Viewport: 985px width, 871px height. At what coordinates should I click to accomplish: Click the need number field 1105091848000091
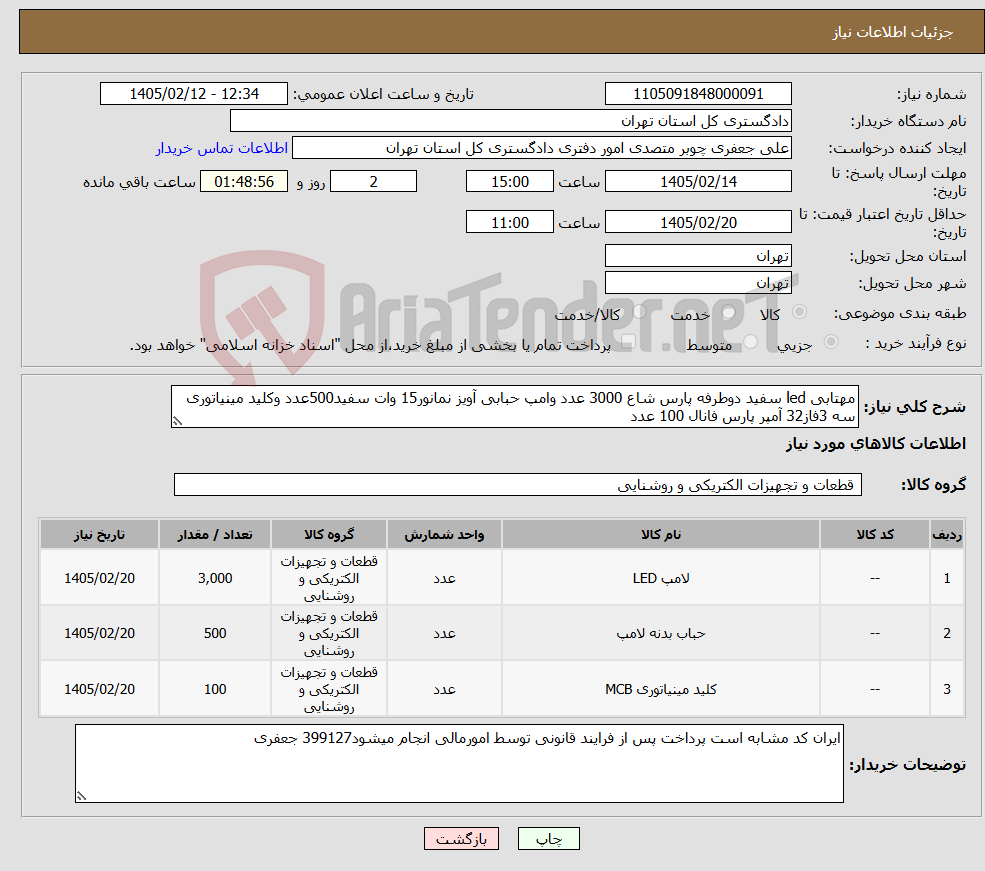pyautogui.click(x=698, y=94)
